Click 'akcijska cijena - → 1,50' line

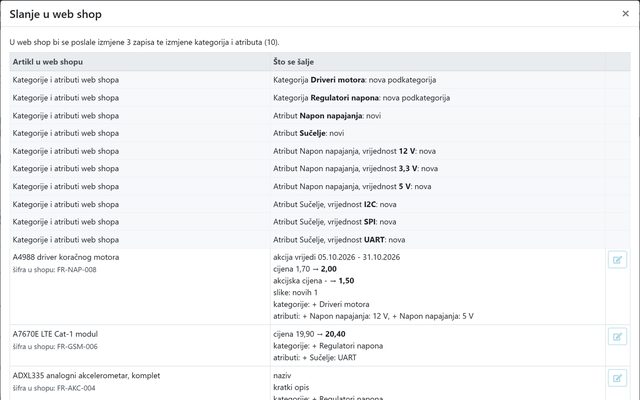tap(313, 281)
